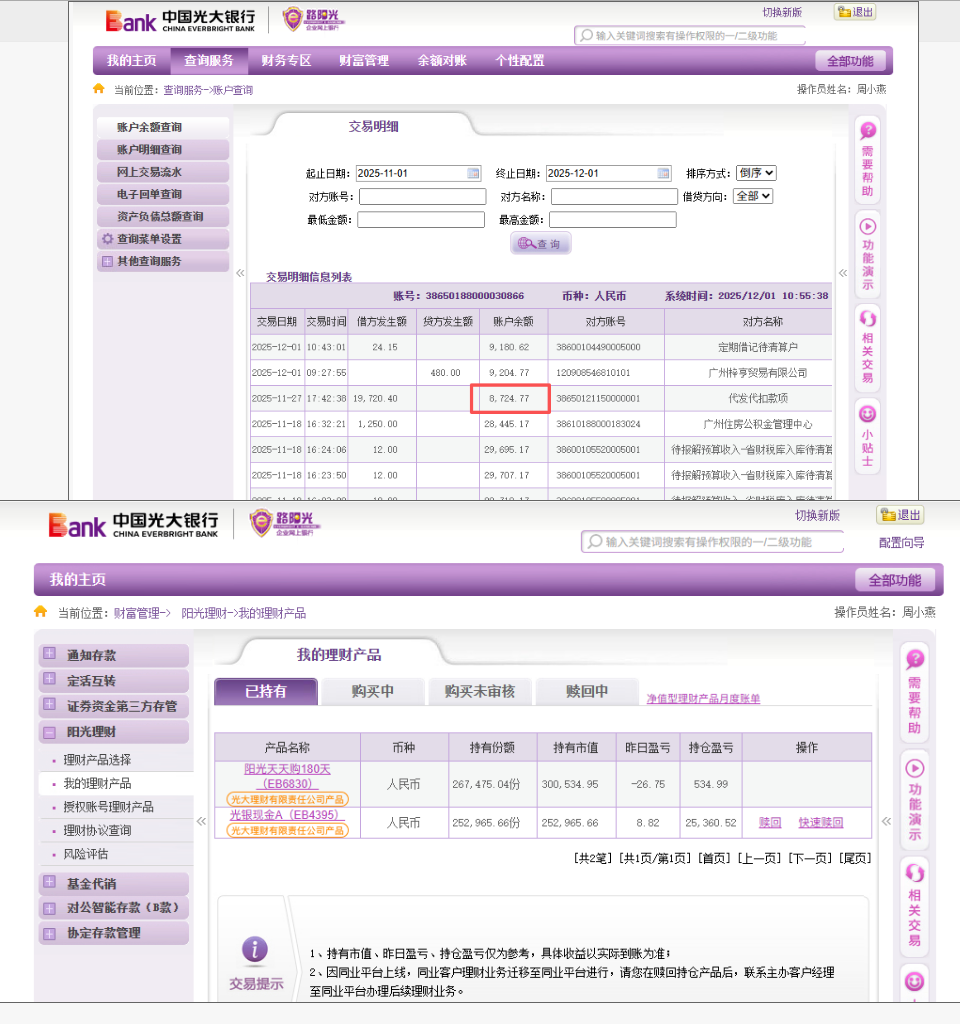Expand the 基金代销 sidebar section

point(48,883)
